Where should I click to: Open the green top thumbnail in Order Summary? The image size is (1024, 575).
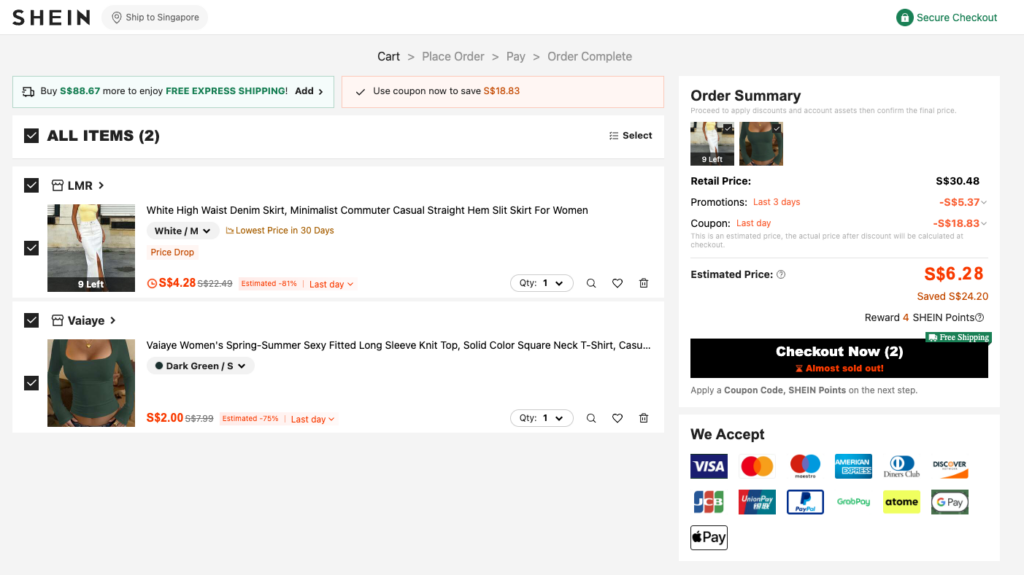(x=761, y=143)
